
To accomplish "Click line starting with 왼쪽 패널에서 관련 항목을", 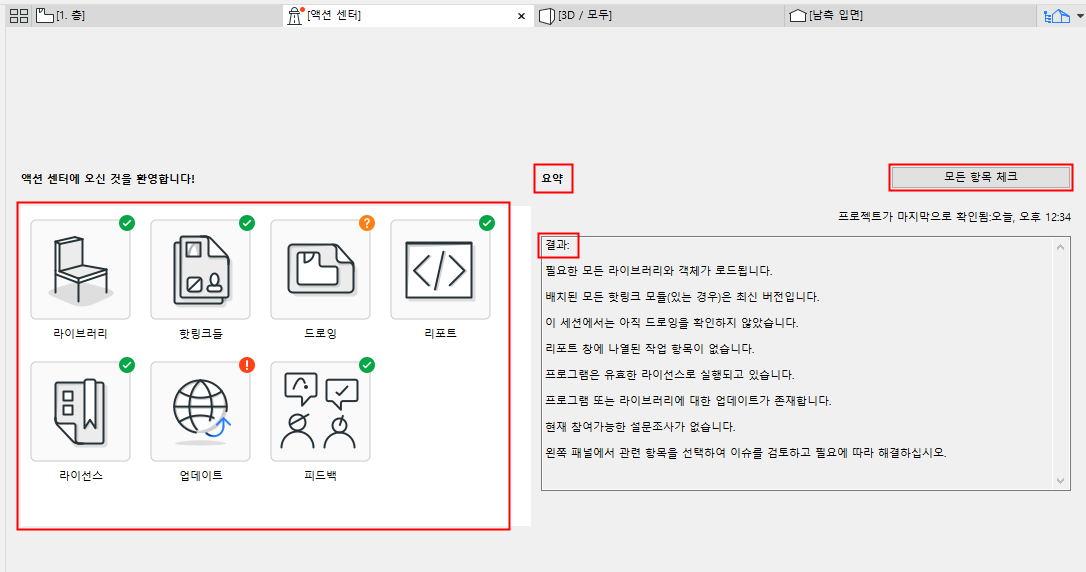I will tap(746, 453).
